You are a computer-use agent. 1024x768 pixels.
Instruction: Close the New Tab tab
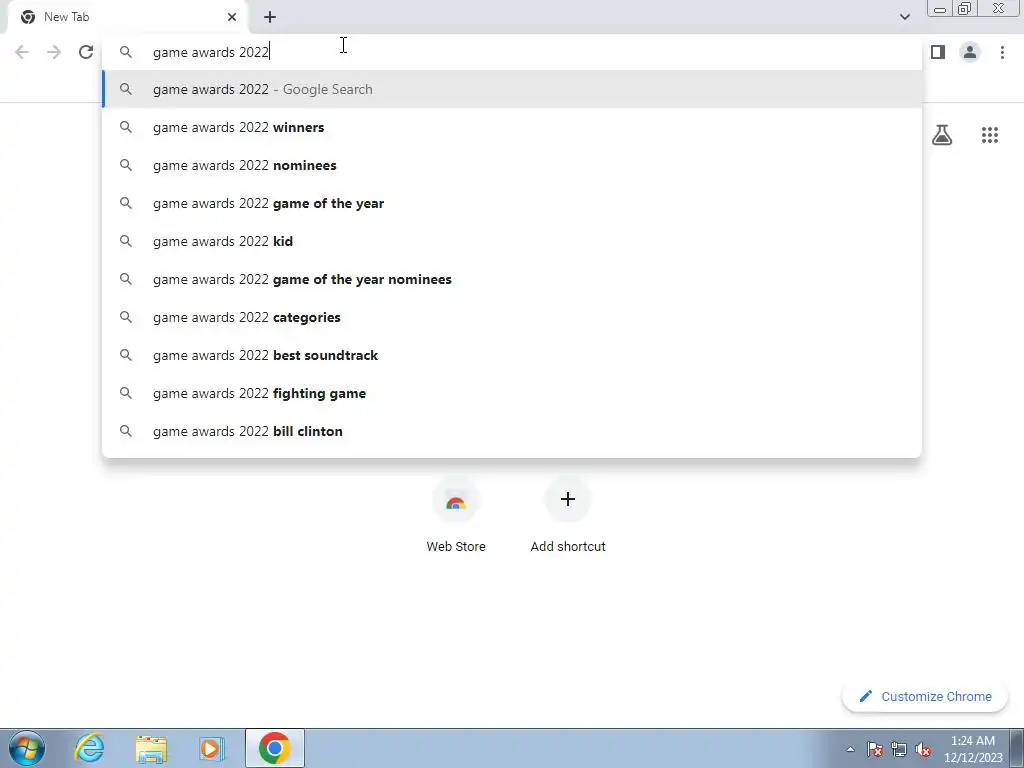pyautogui.click(x=232, y=17)
